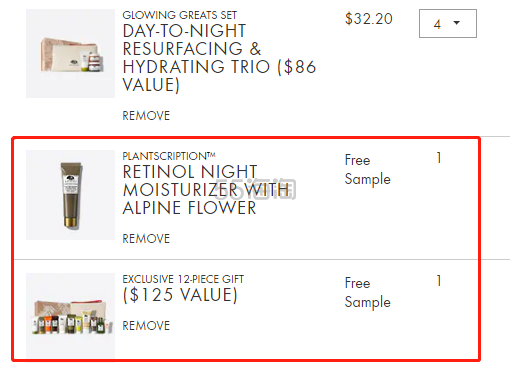
Task: Select the ($125 VALUE) gift title
Action: [180, 295]
